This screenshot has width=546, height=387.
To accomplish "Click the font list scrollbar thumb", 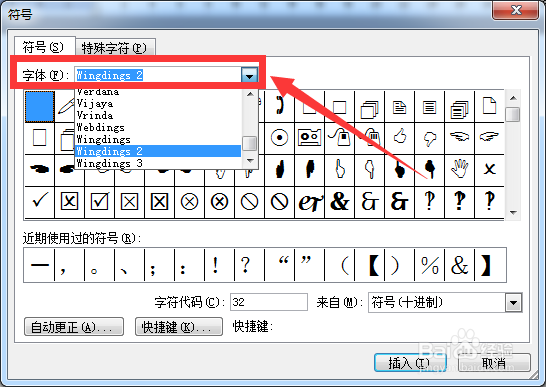I will [x=250, y=143].
